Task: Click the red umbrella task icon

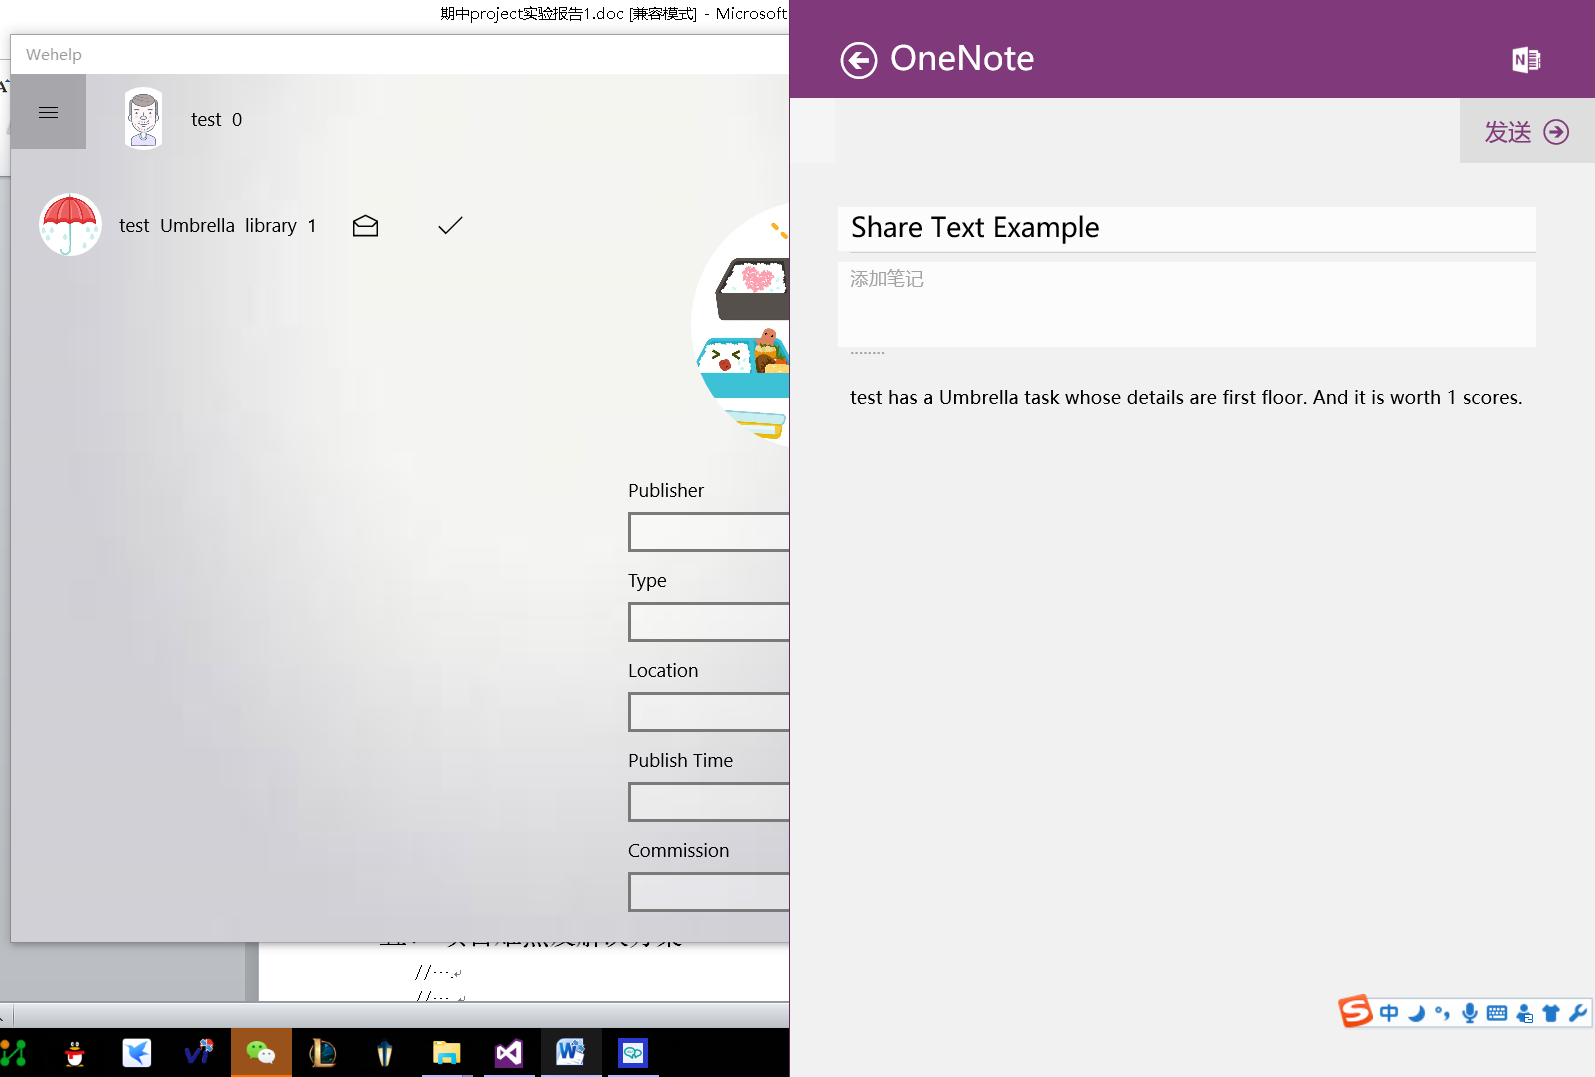Action: click(70, 224)
